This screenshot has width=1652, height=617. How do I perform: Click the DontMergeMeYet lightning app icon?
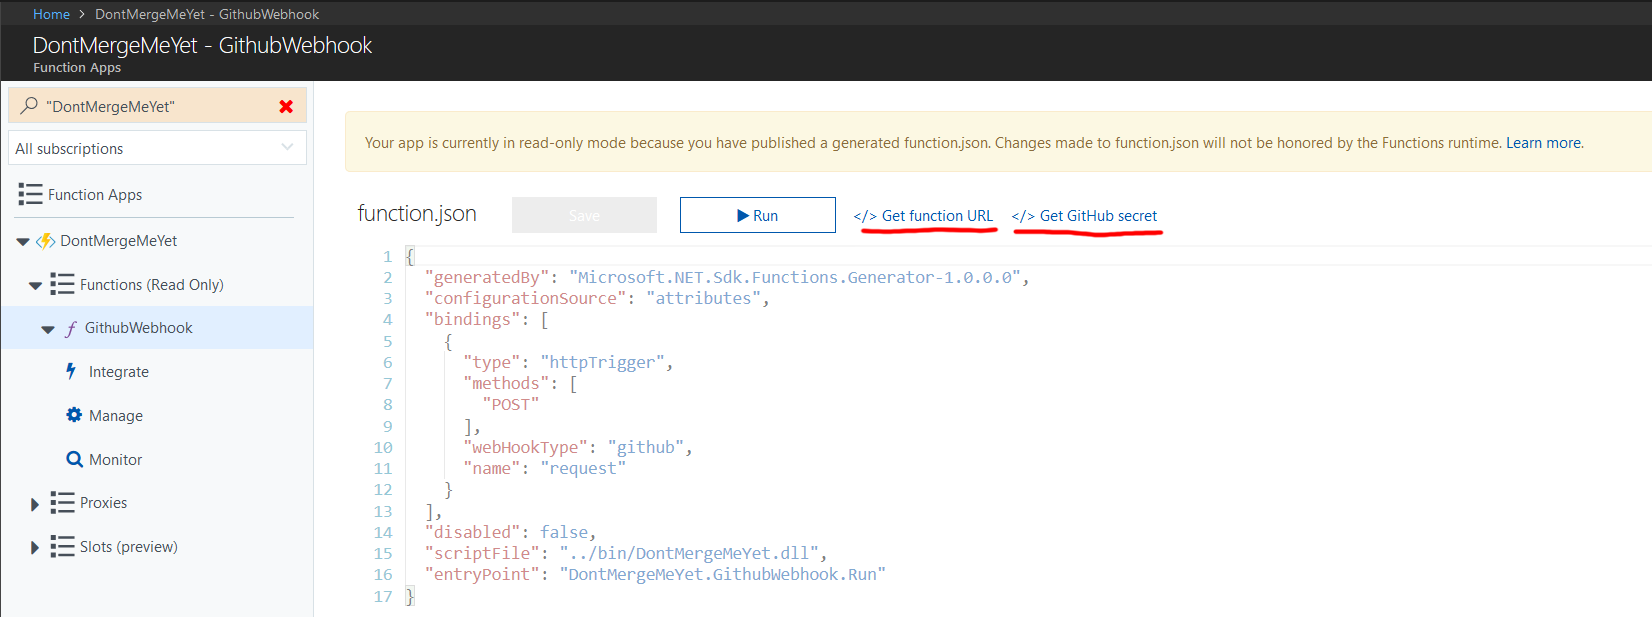pyautogui.click(x=46, y=241)
